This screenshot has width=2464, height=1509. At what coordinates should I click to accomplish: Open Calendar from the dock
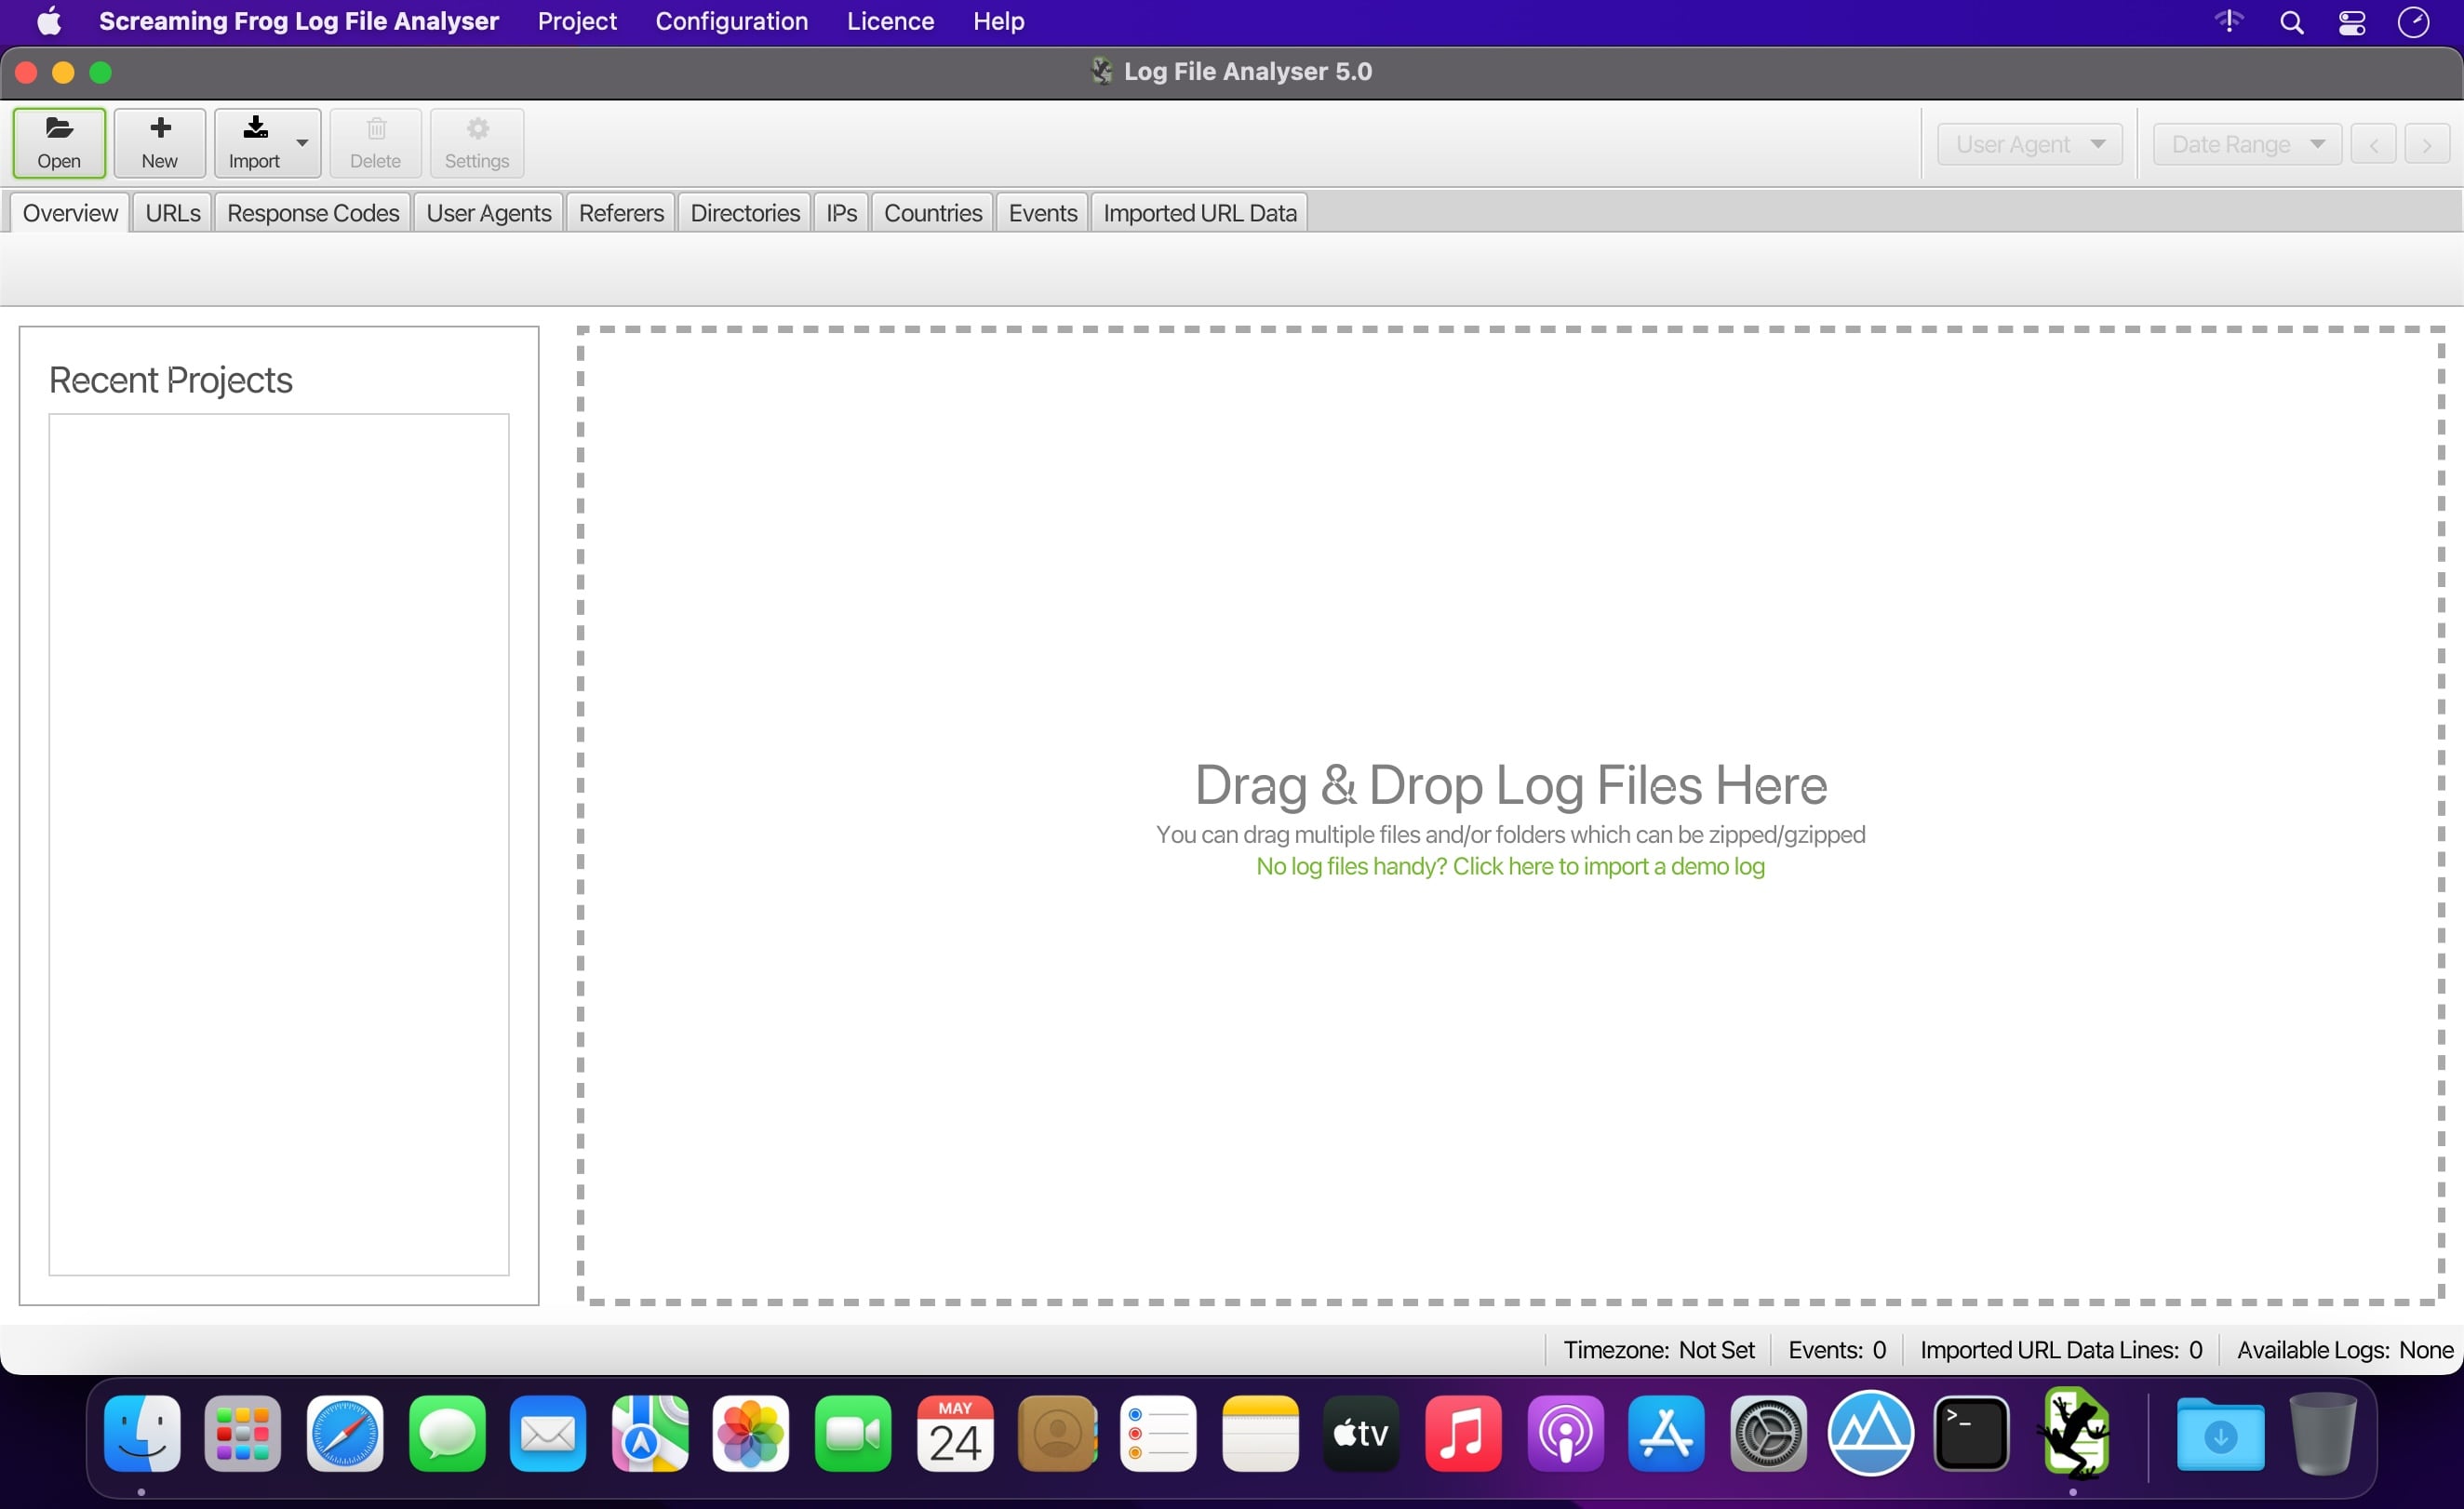[x=955, y=1433]
